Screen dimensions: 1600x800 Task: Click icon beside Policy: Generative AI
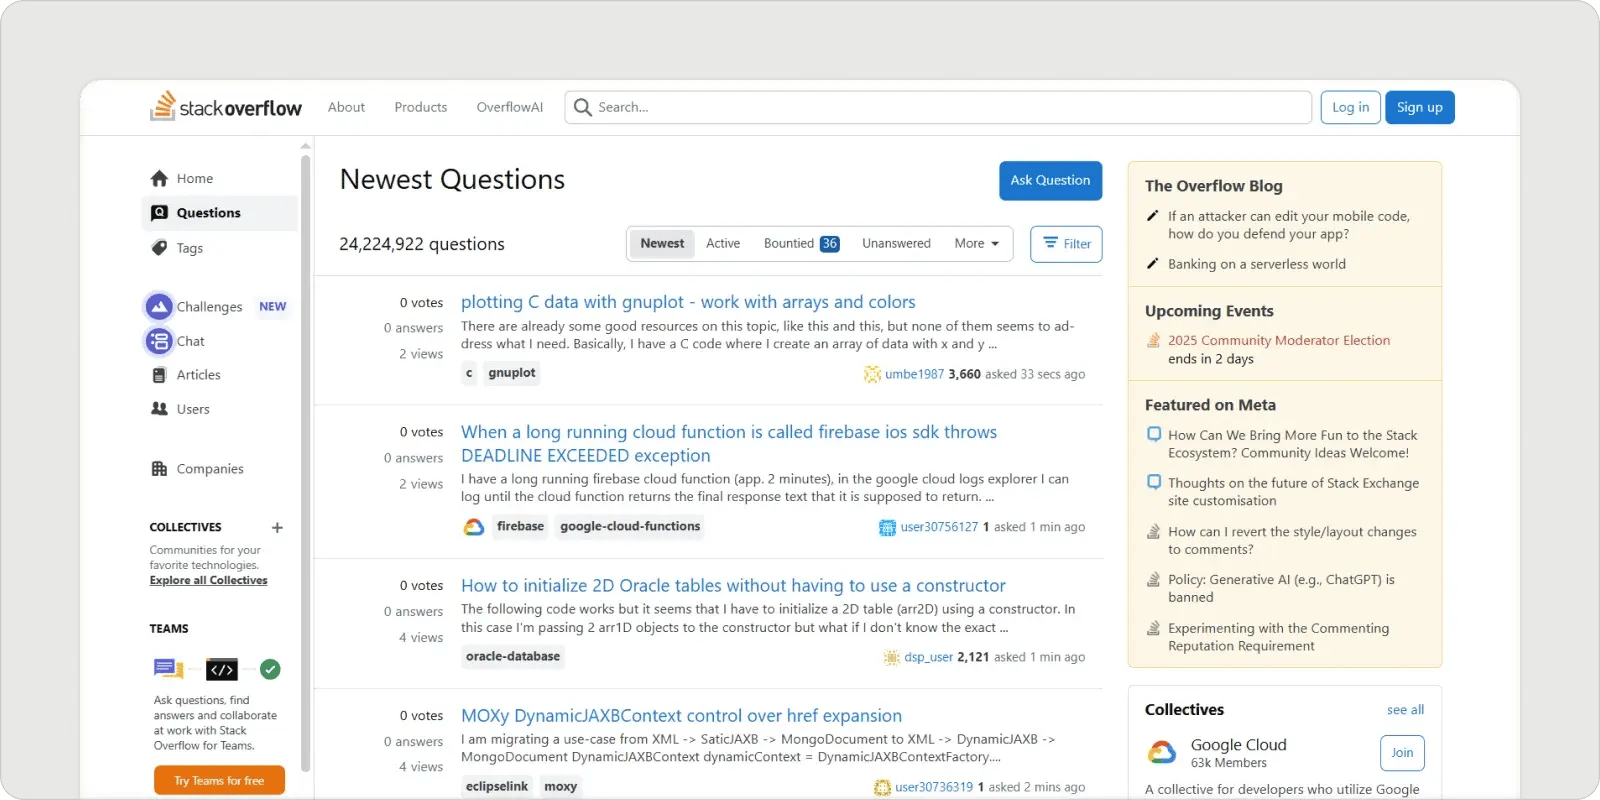[x=1153, y=579]
